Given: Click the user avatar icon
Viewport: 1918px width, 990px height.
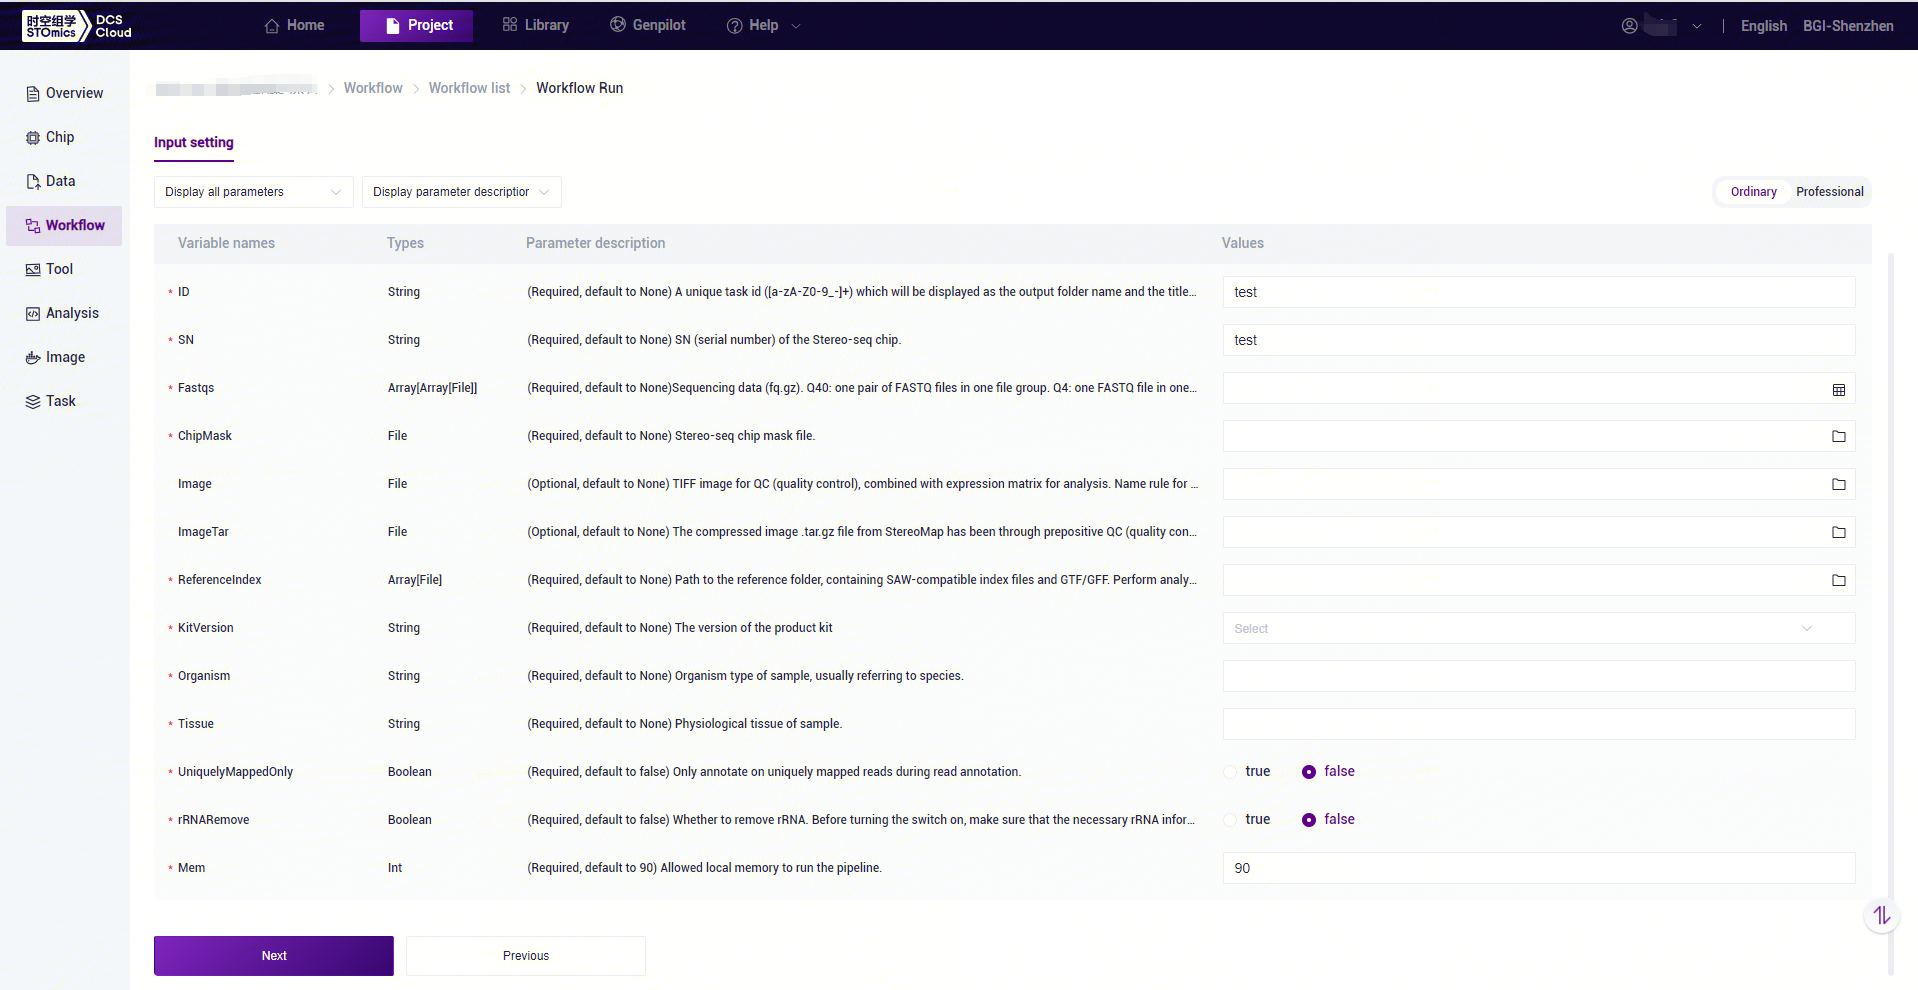Looking at the screenshot, I should 1629,26.
